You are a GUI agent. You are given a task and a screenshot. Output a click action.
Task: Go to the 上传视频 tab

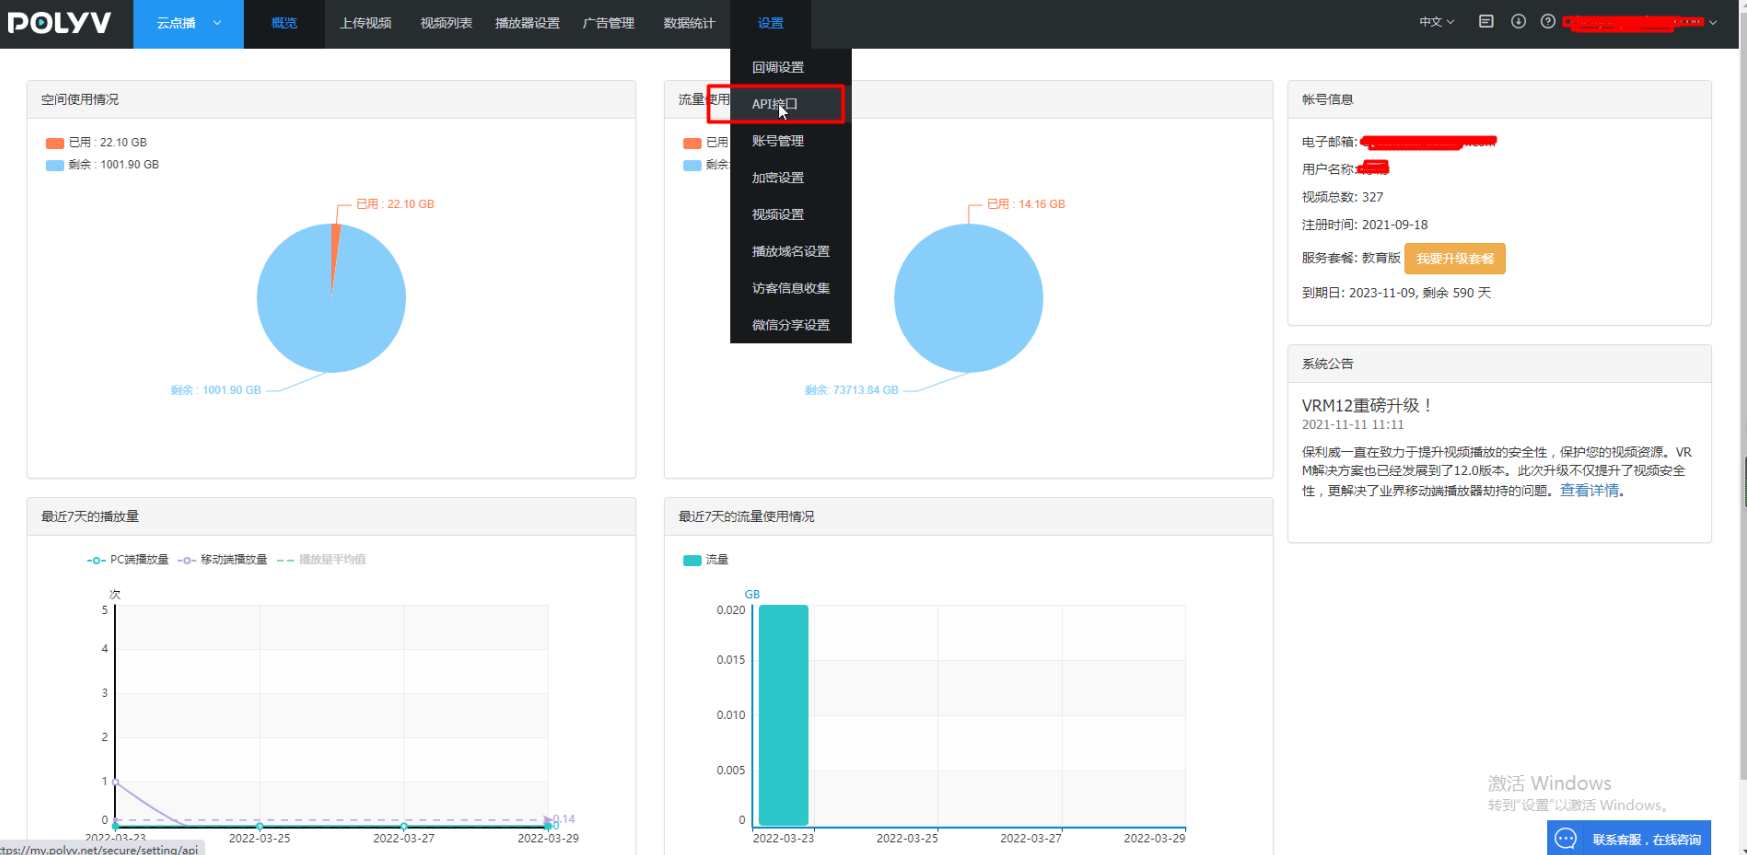(365, 23)
